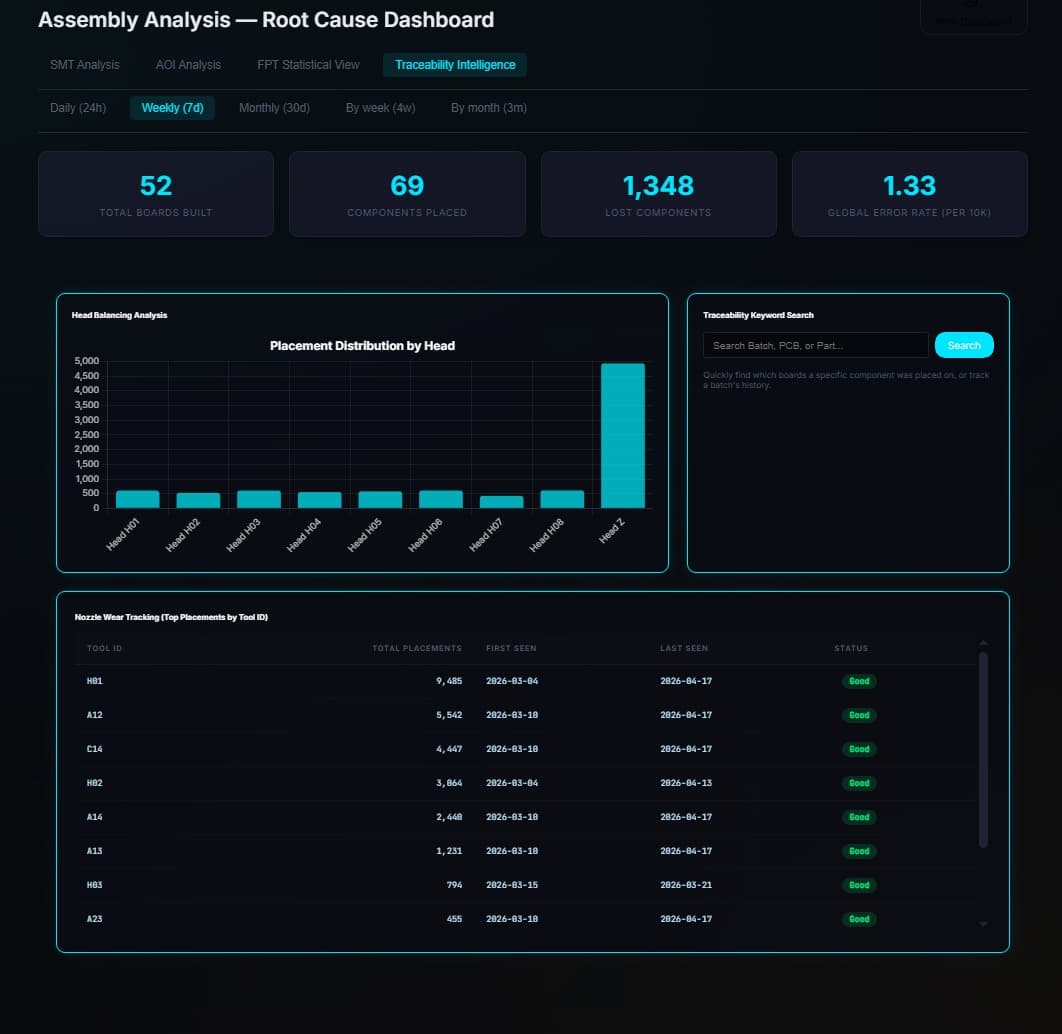Select the By week (4w) range
Viewport: 1062px width, 1034px height.
(381, 108)
